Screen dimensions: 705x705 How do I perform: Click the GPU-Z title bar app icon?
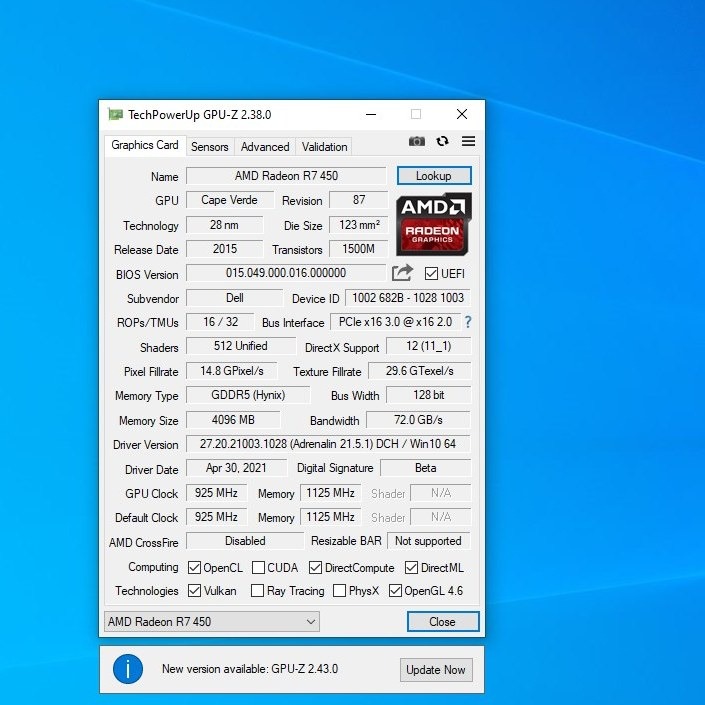tap(116, 115)
